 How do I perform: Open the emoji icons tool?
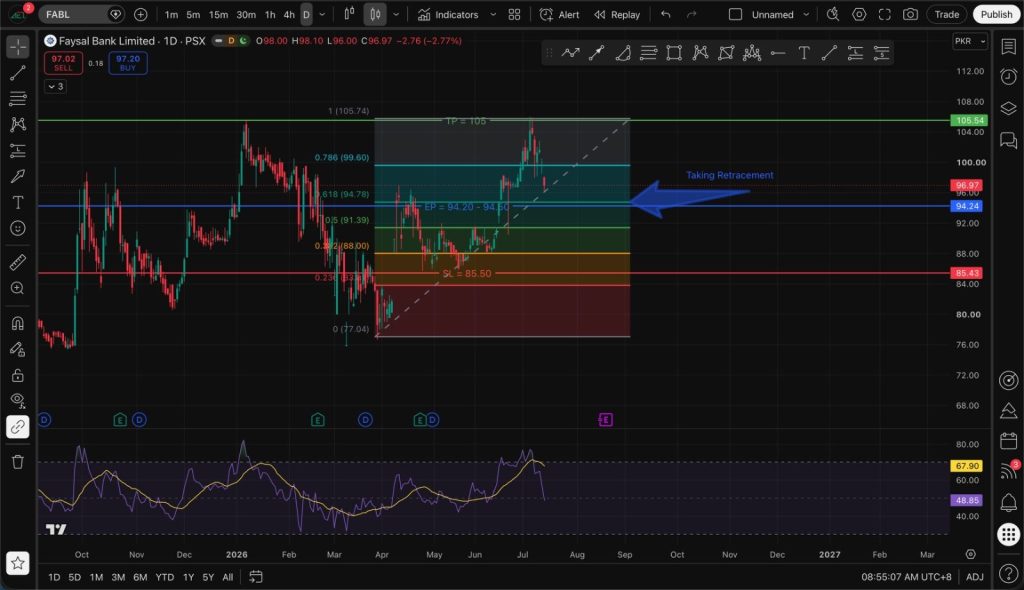pos(18,228)
